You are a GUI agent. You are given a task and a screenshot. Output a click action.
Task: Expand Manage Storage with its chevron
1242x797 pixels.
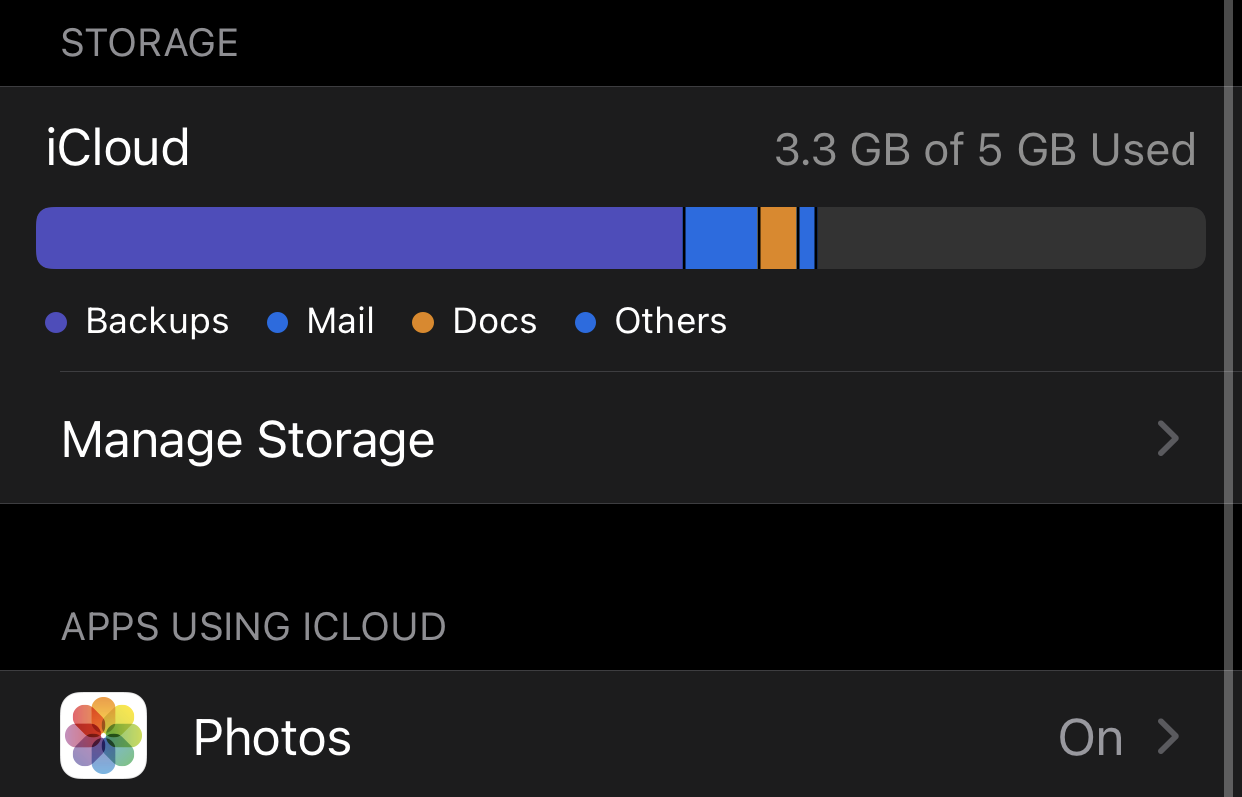point(1167,440)
